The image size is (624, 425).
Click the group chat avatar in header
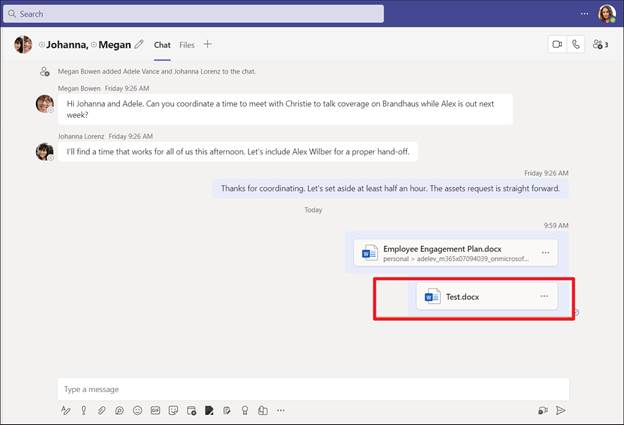(x=23, y=44)
